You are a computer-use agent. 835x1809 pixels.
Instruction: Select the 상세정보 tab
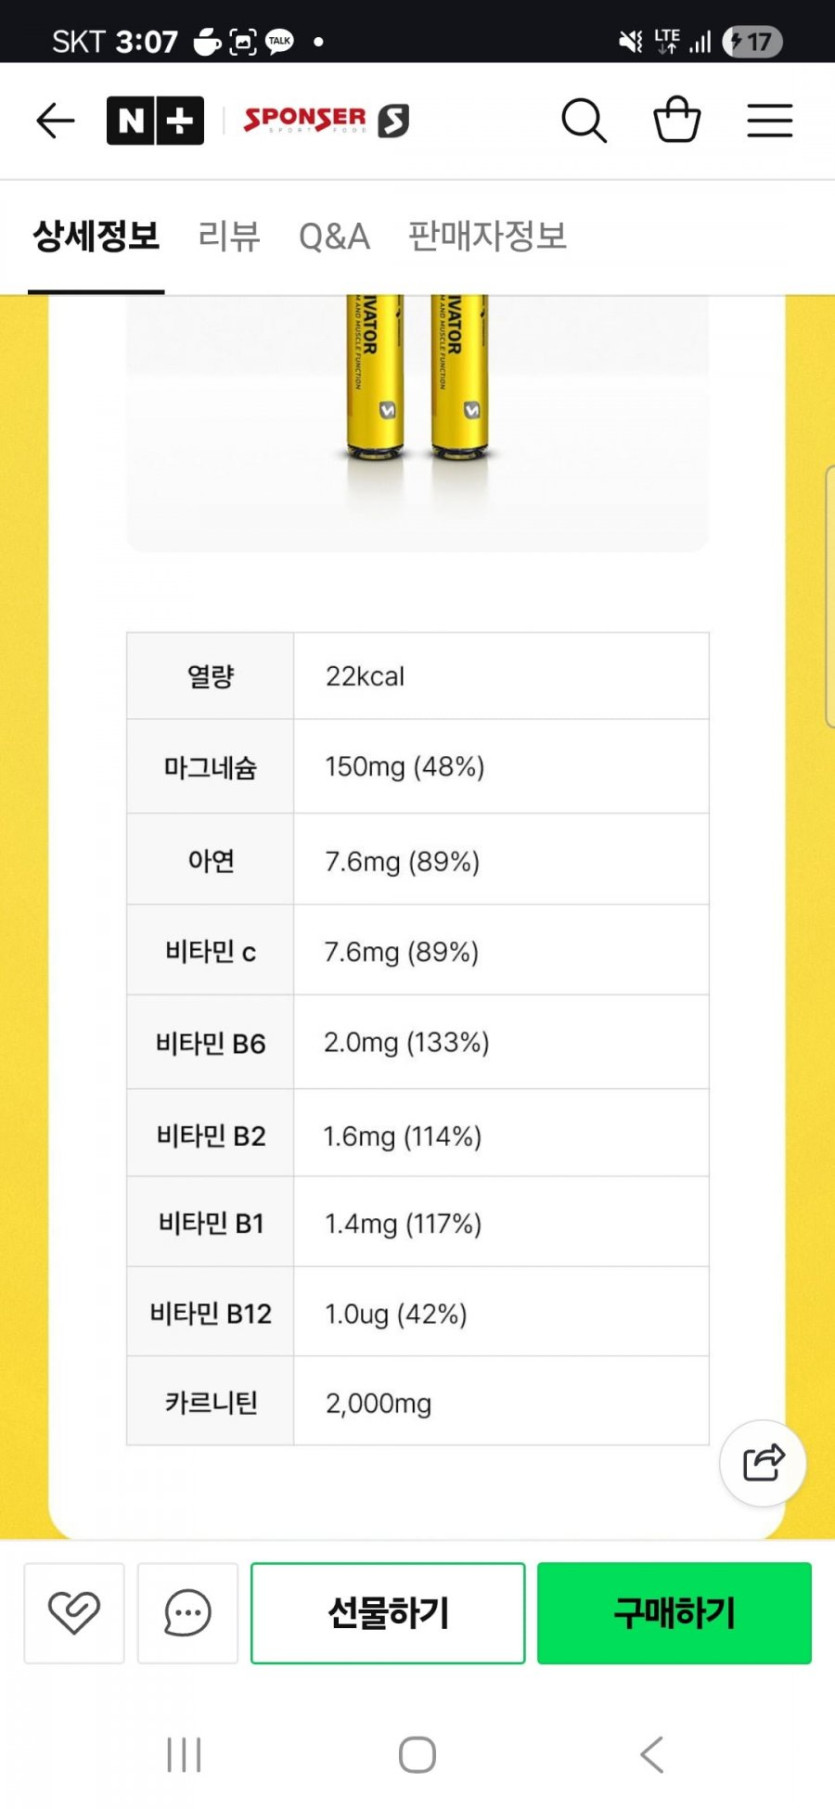(x=96, y=237)
